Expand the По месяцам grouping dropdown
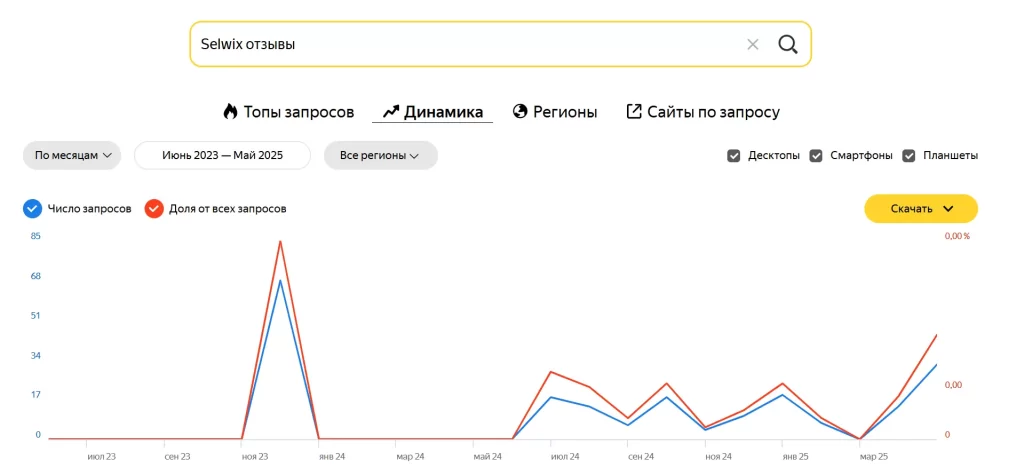Viewport: 1024px width, 475px height. coord(72,156)
